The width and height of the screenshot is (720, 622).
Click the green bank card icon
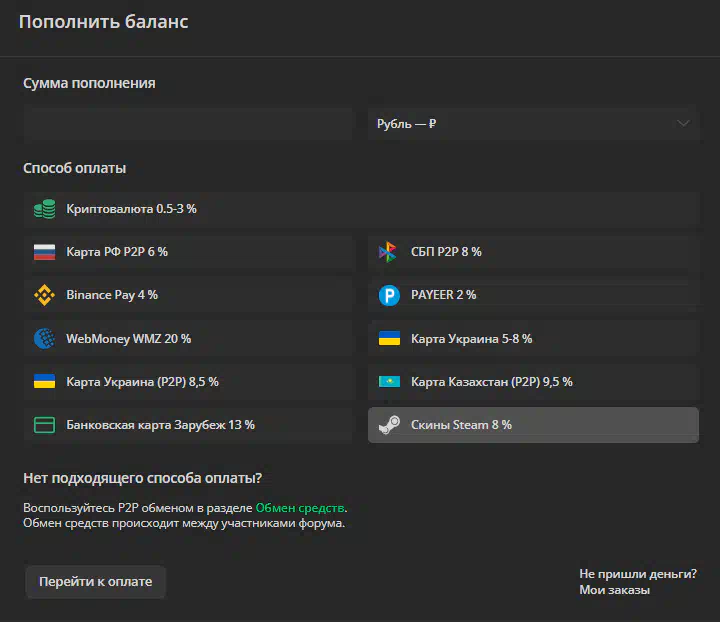[x=45, y=425]
